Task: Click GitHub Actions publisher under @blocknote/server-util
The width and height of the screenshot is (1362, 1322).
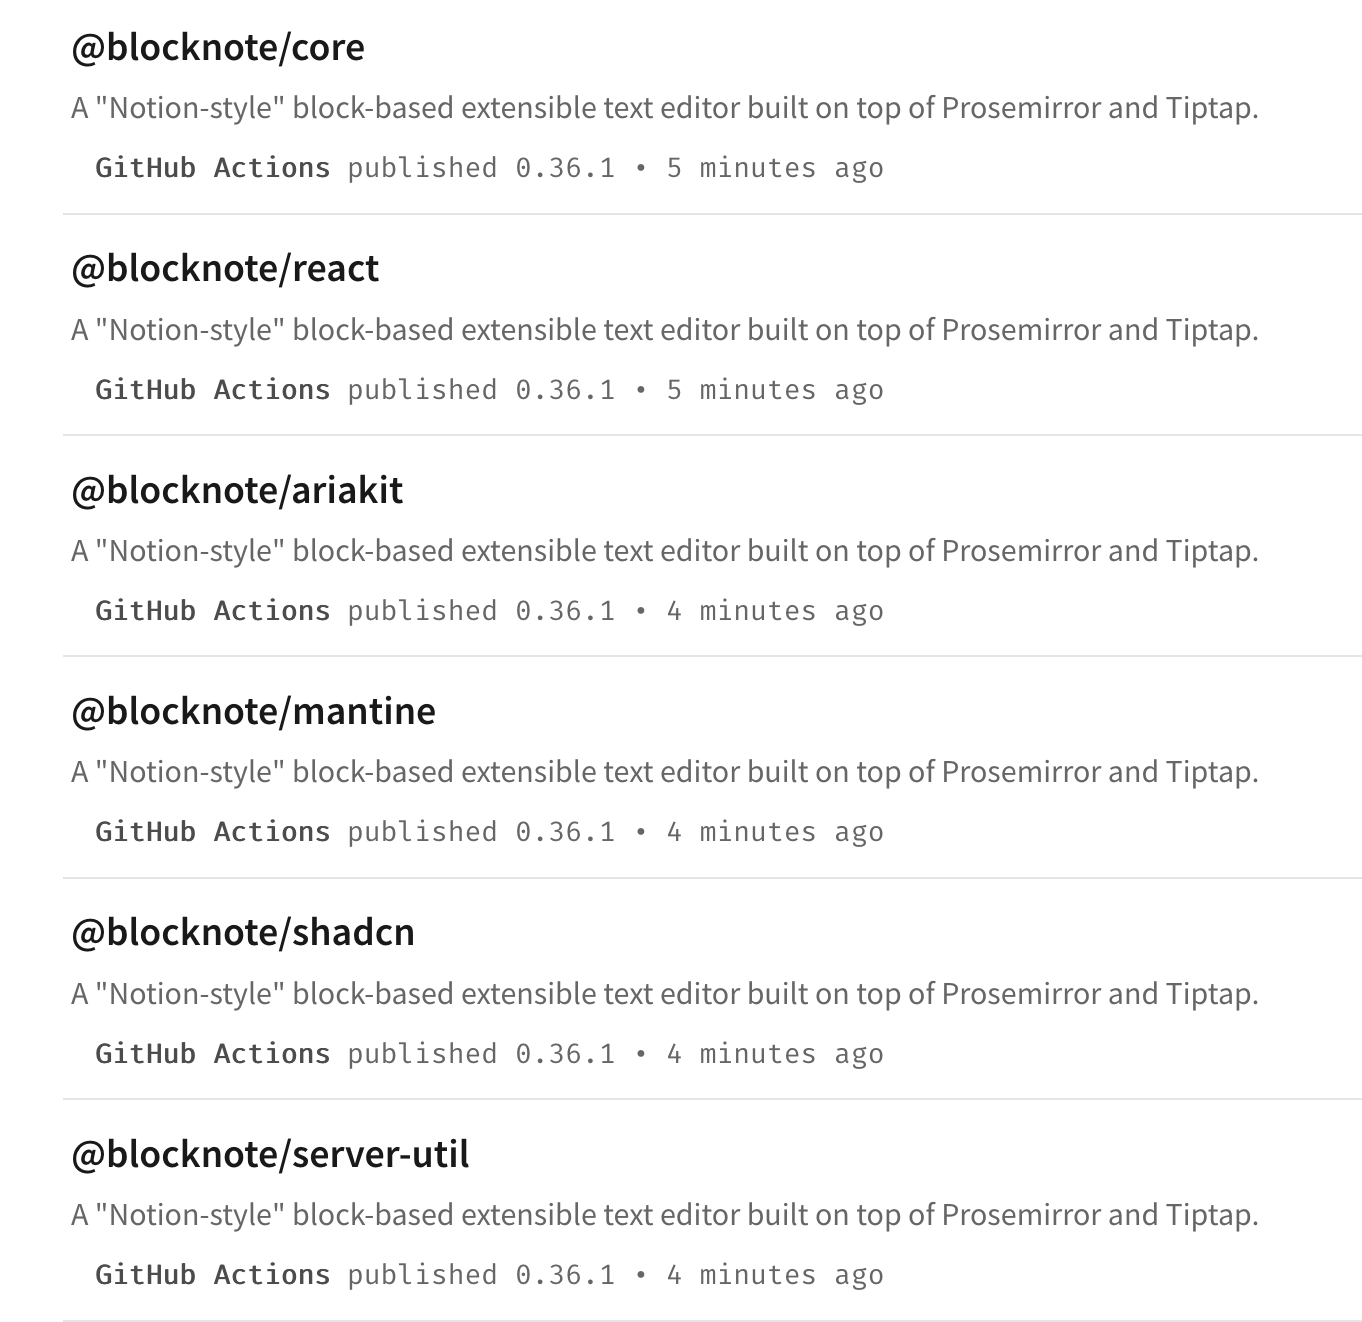Action: point(212,1275)
